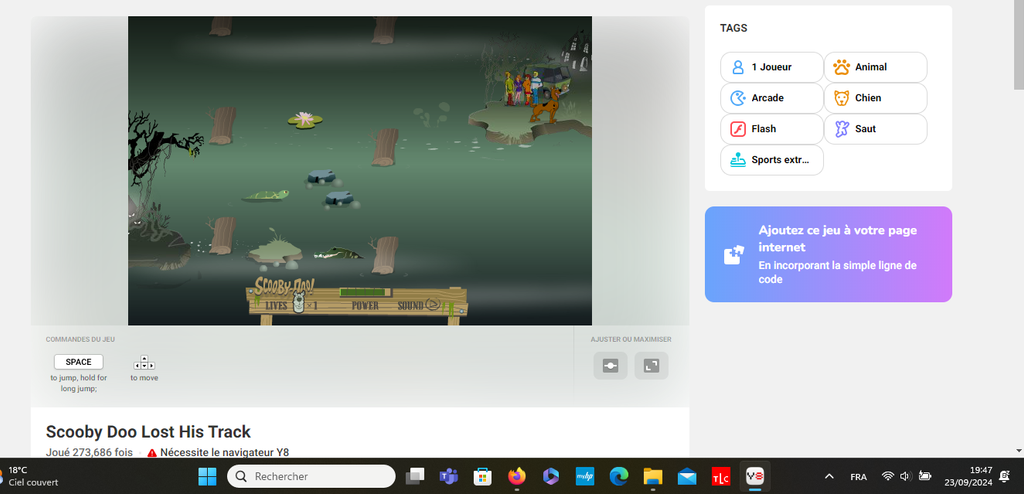Screen dimensions: 1024x494
Task: Click the Arcade tag icon
Action: point(738,98)
